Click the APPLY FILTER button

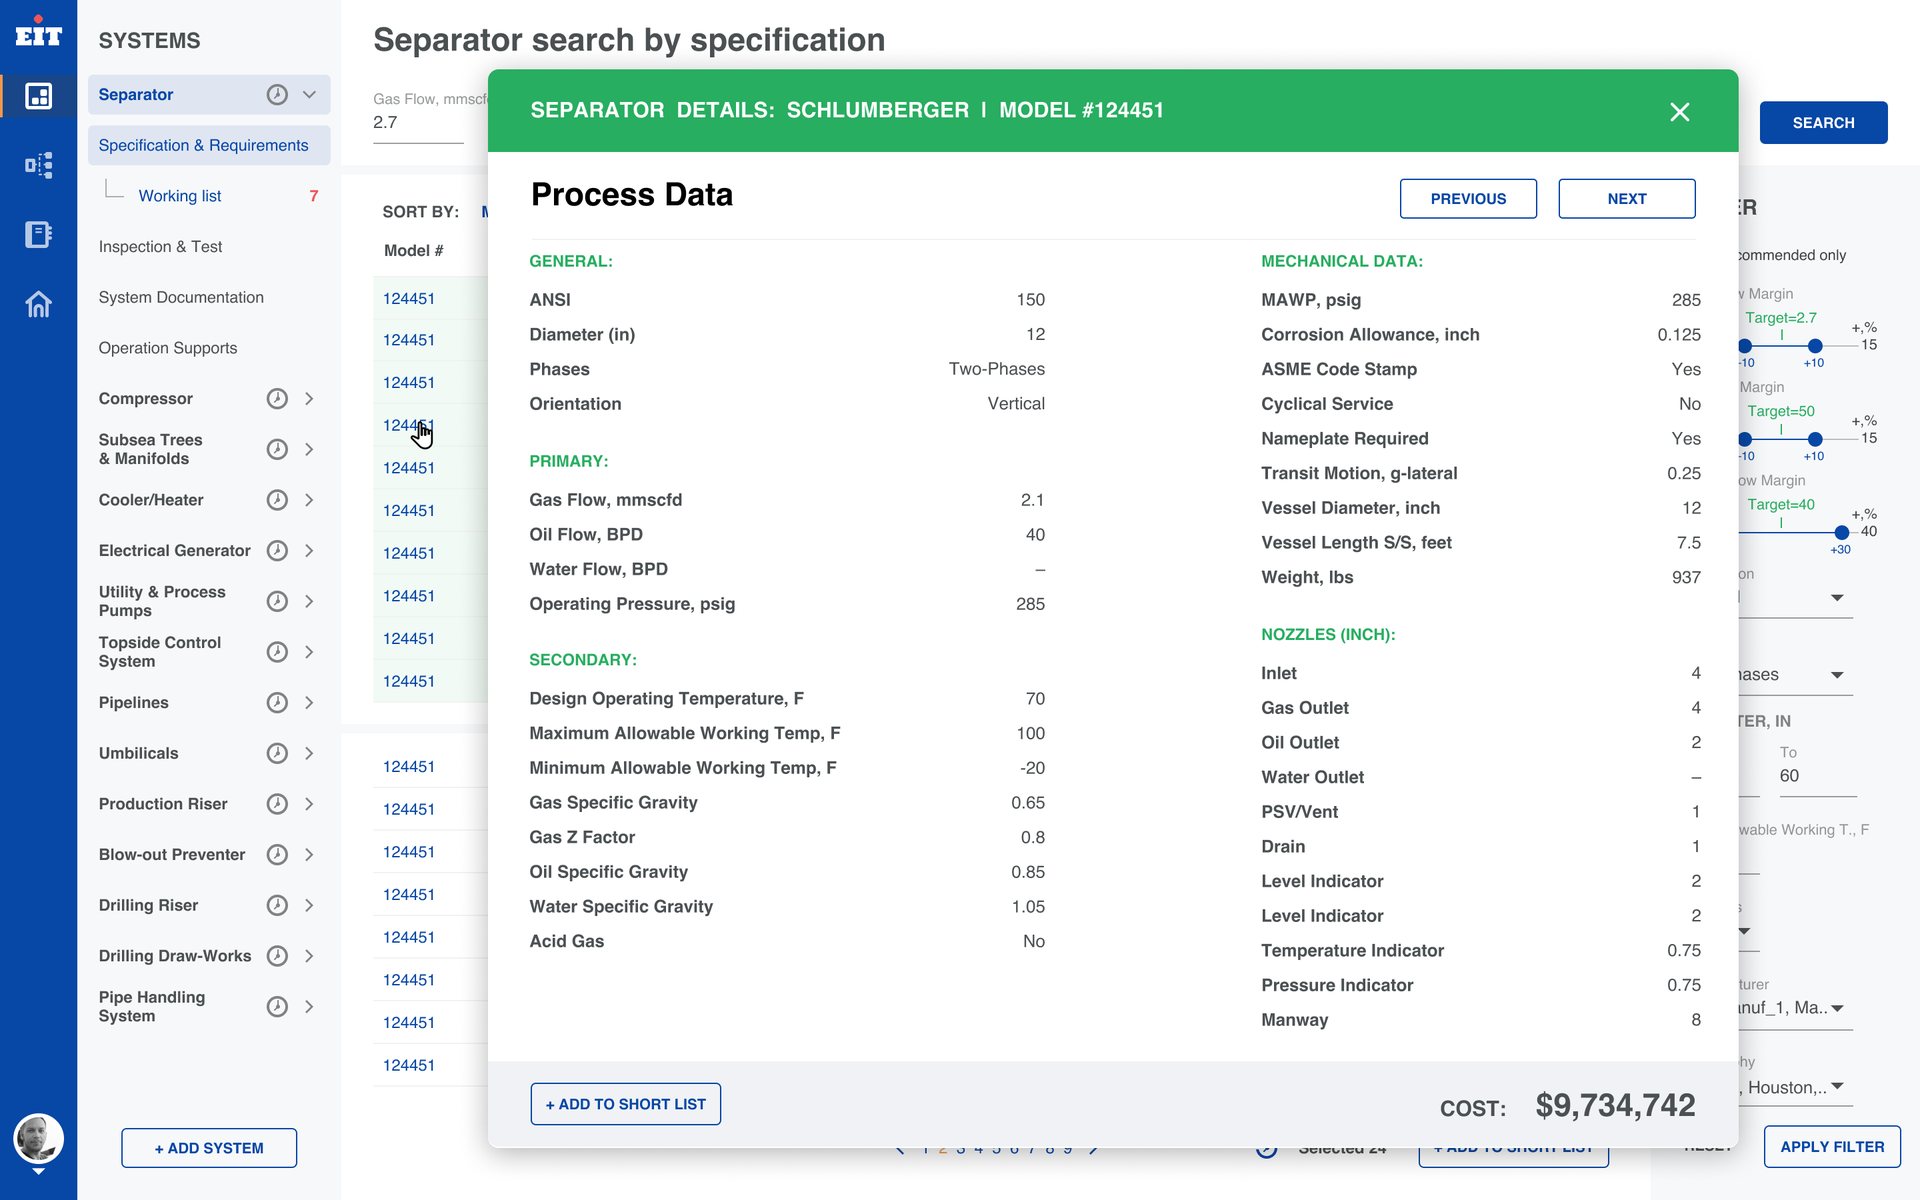pos(1832,1146)
